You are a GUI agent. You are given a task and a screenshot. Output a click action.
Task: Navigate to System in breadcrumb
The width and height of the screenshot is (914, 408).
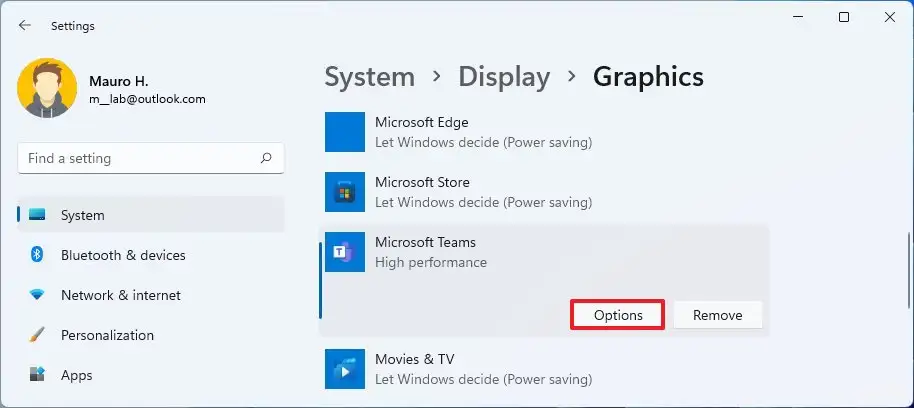point(370,77)
